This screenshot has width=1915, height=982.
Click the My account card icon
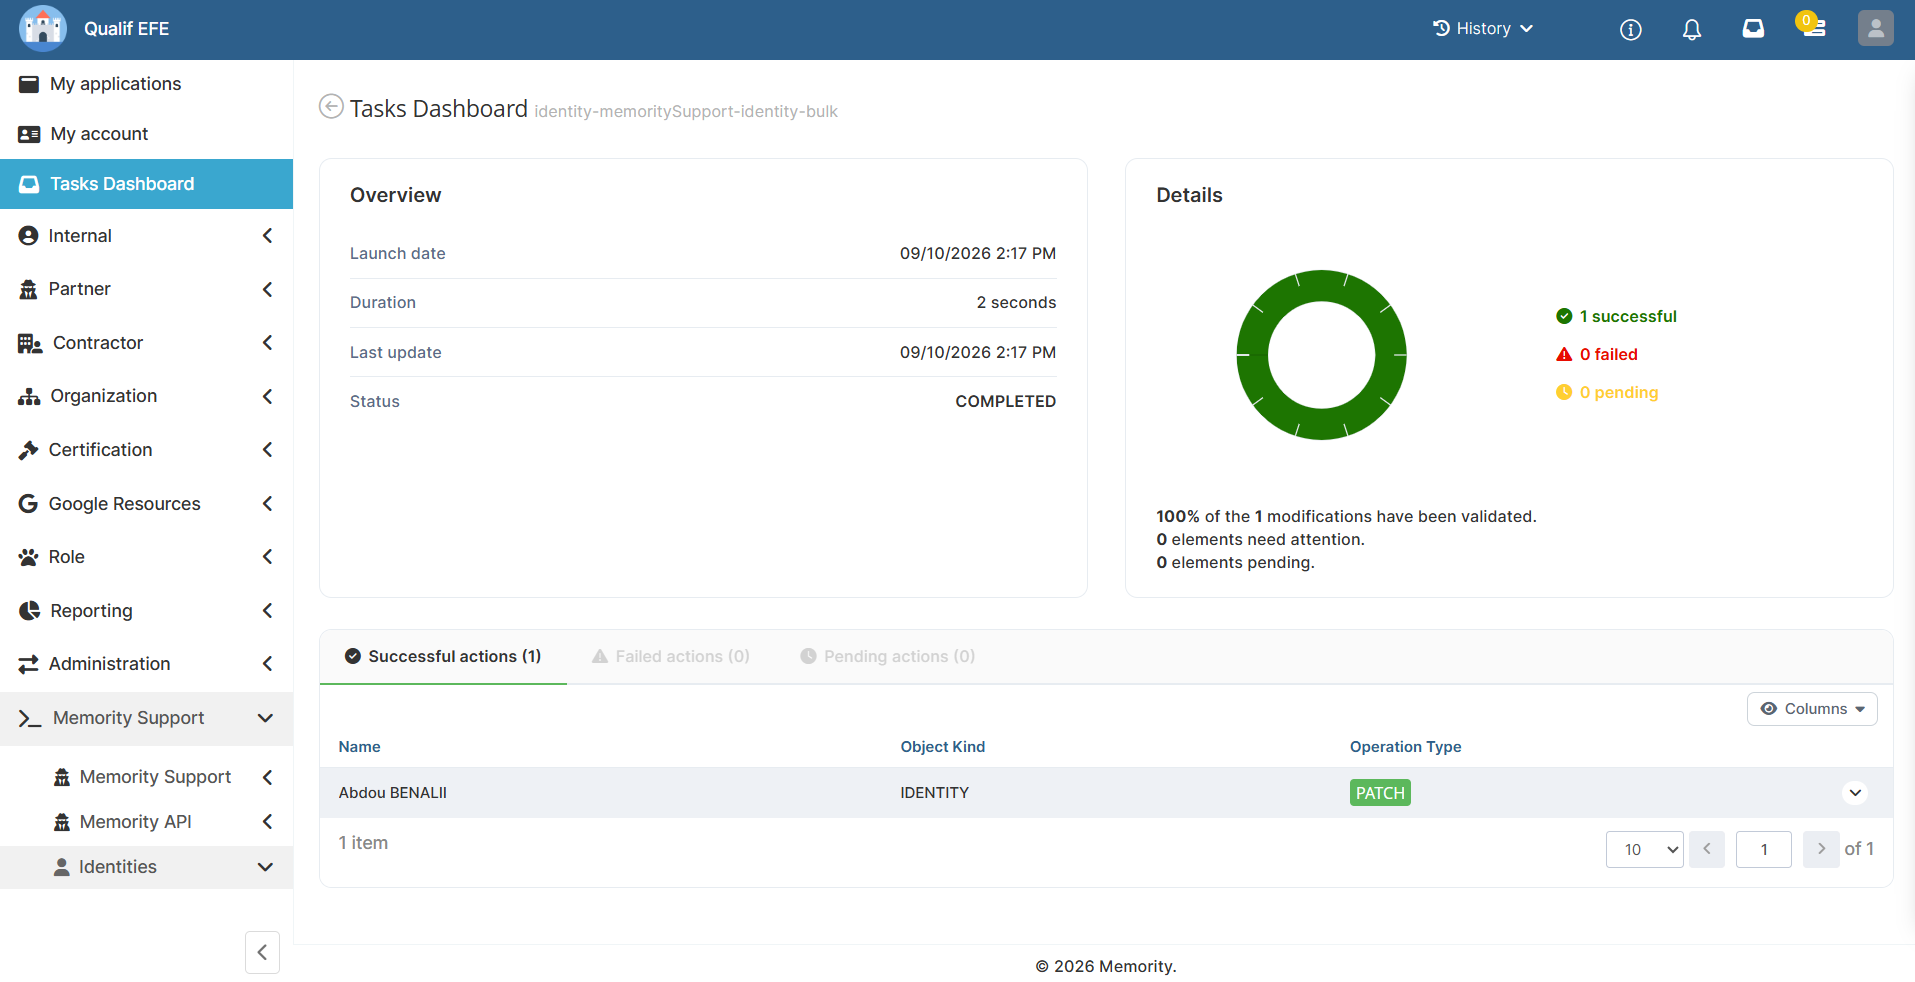[29, 134]
